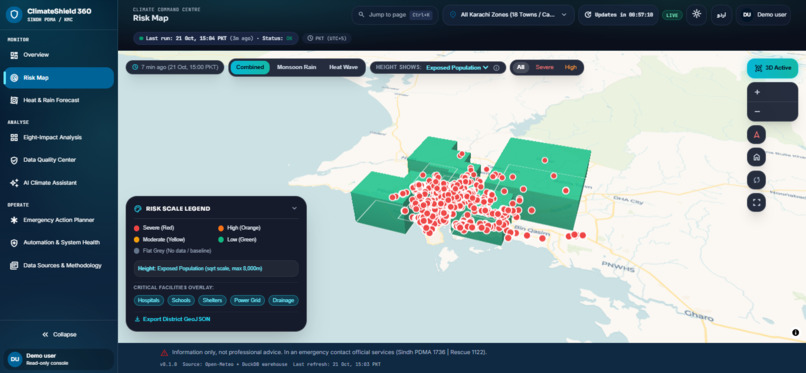Click the info icon beside Exposed Population
The height and width of the screenshot is (373, 806).
pyautogui.click(x=497, y=68)
